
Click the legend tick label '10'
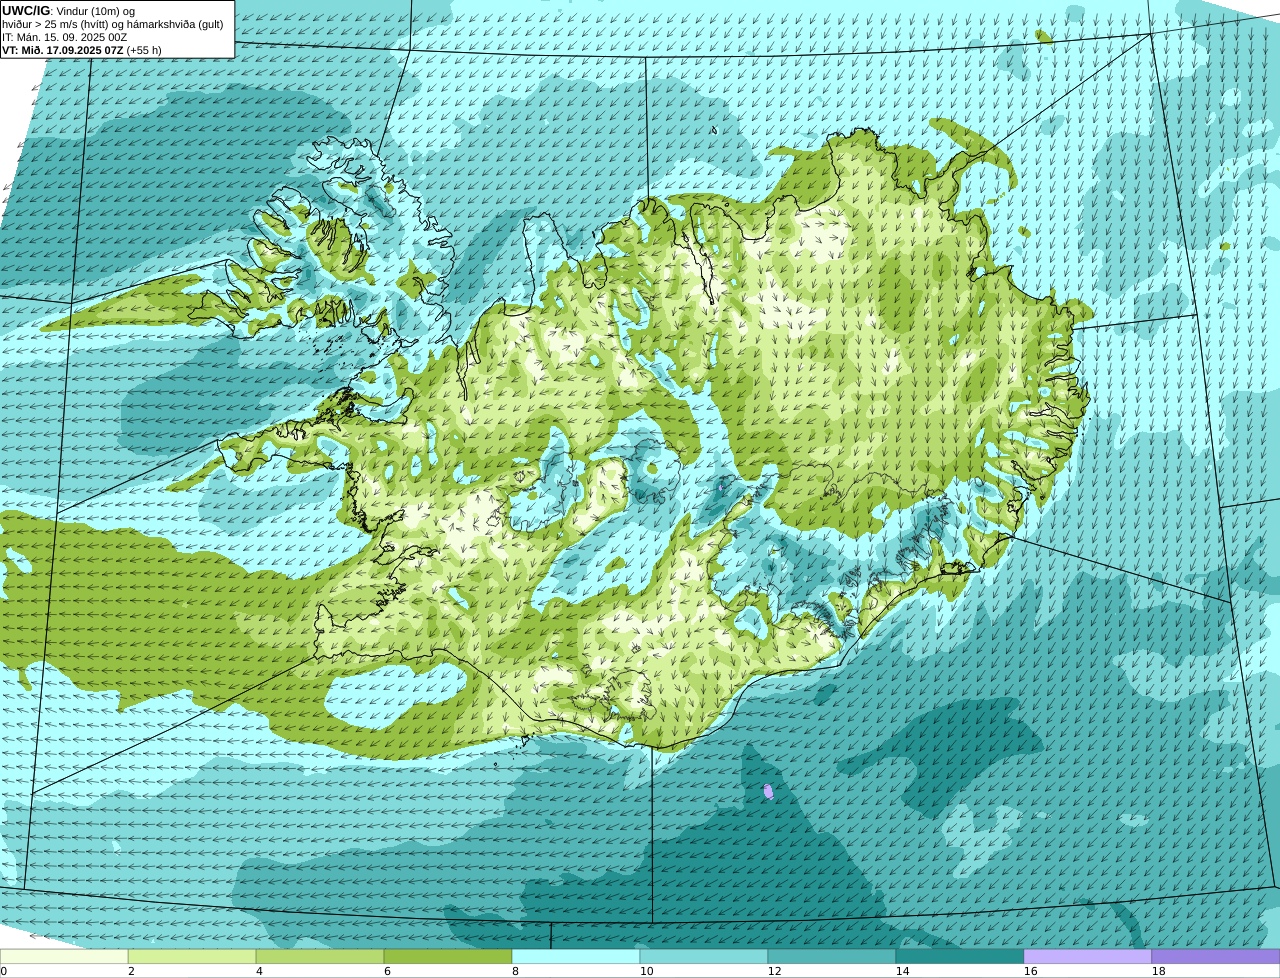[x=647, y=971]
